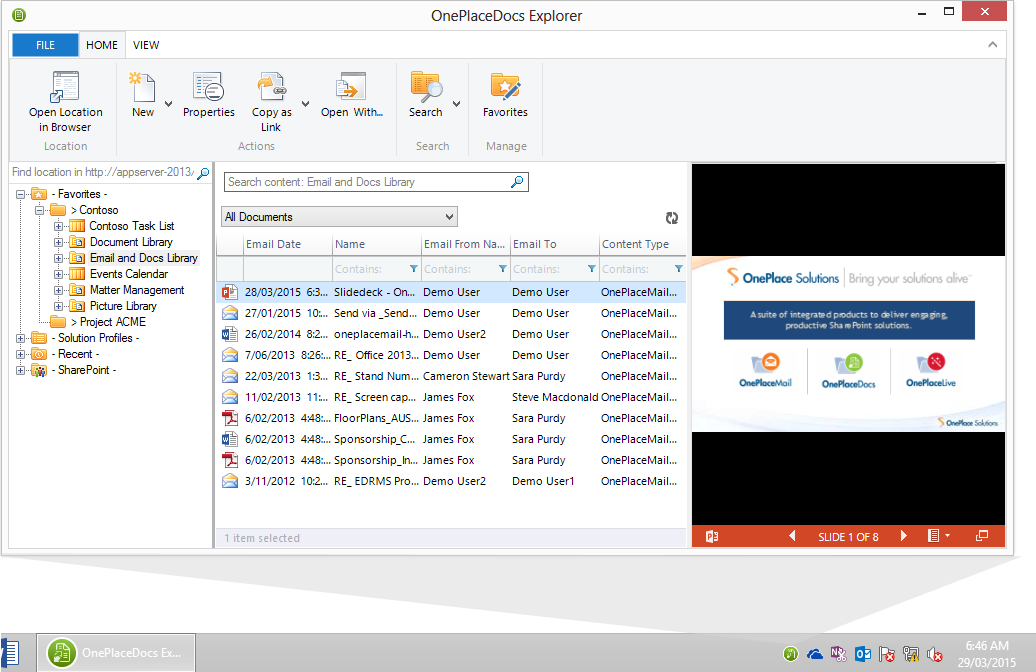Open the Properties ribbon button
Screen dimensions: 1036x672
208,88
